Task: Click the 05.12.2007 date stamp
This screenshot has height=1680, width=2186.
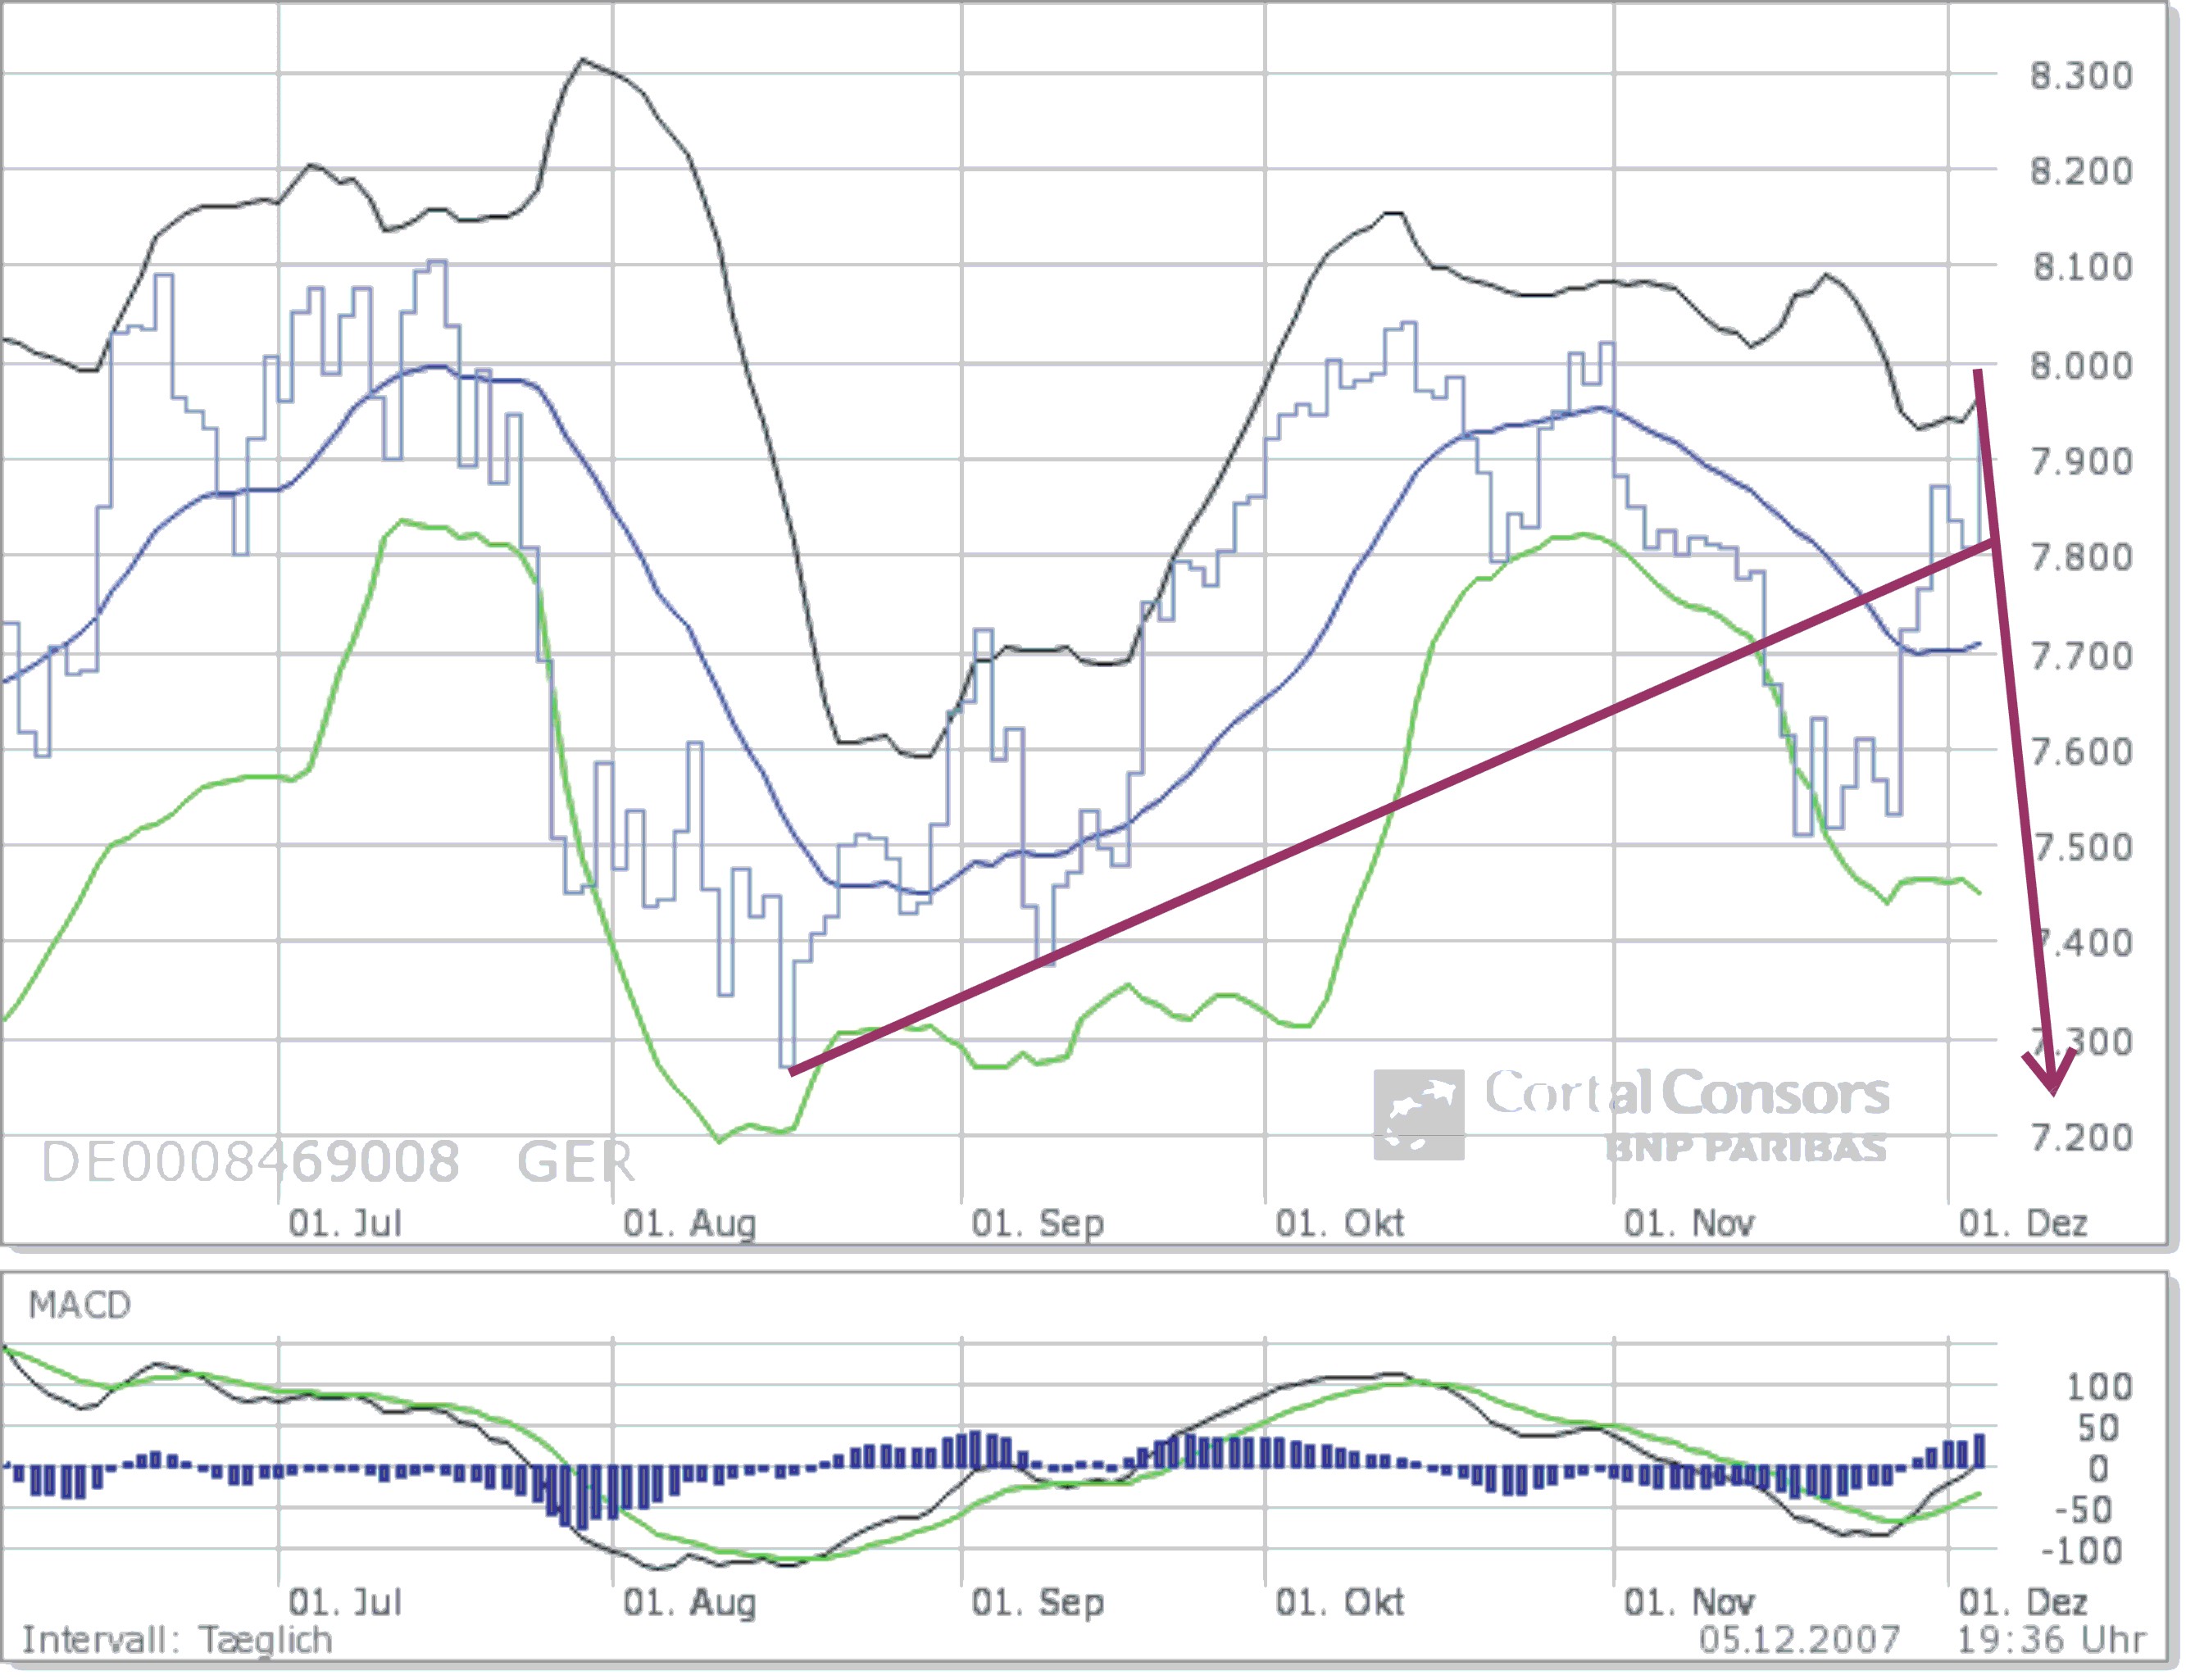Action: coord(1798,1640)
